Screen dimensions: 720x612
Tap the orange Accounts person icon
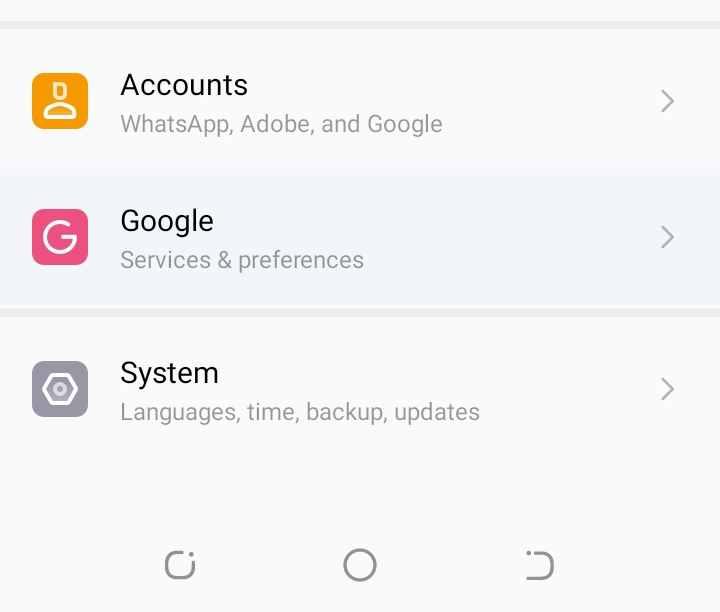click(60, 101)
